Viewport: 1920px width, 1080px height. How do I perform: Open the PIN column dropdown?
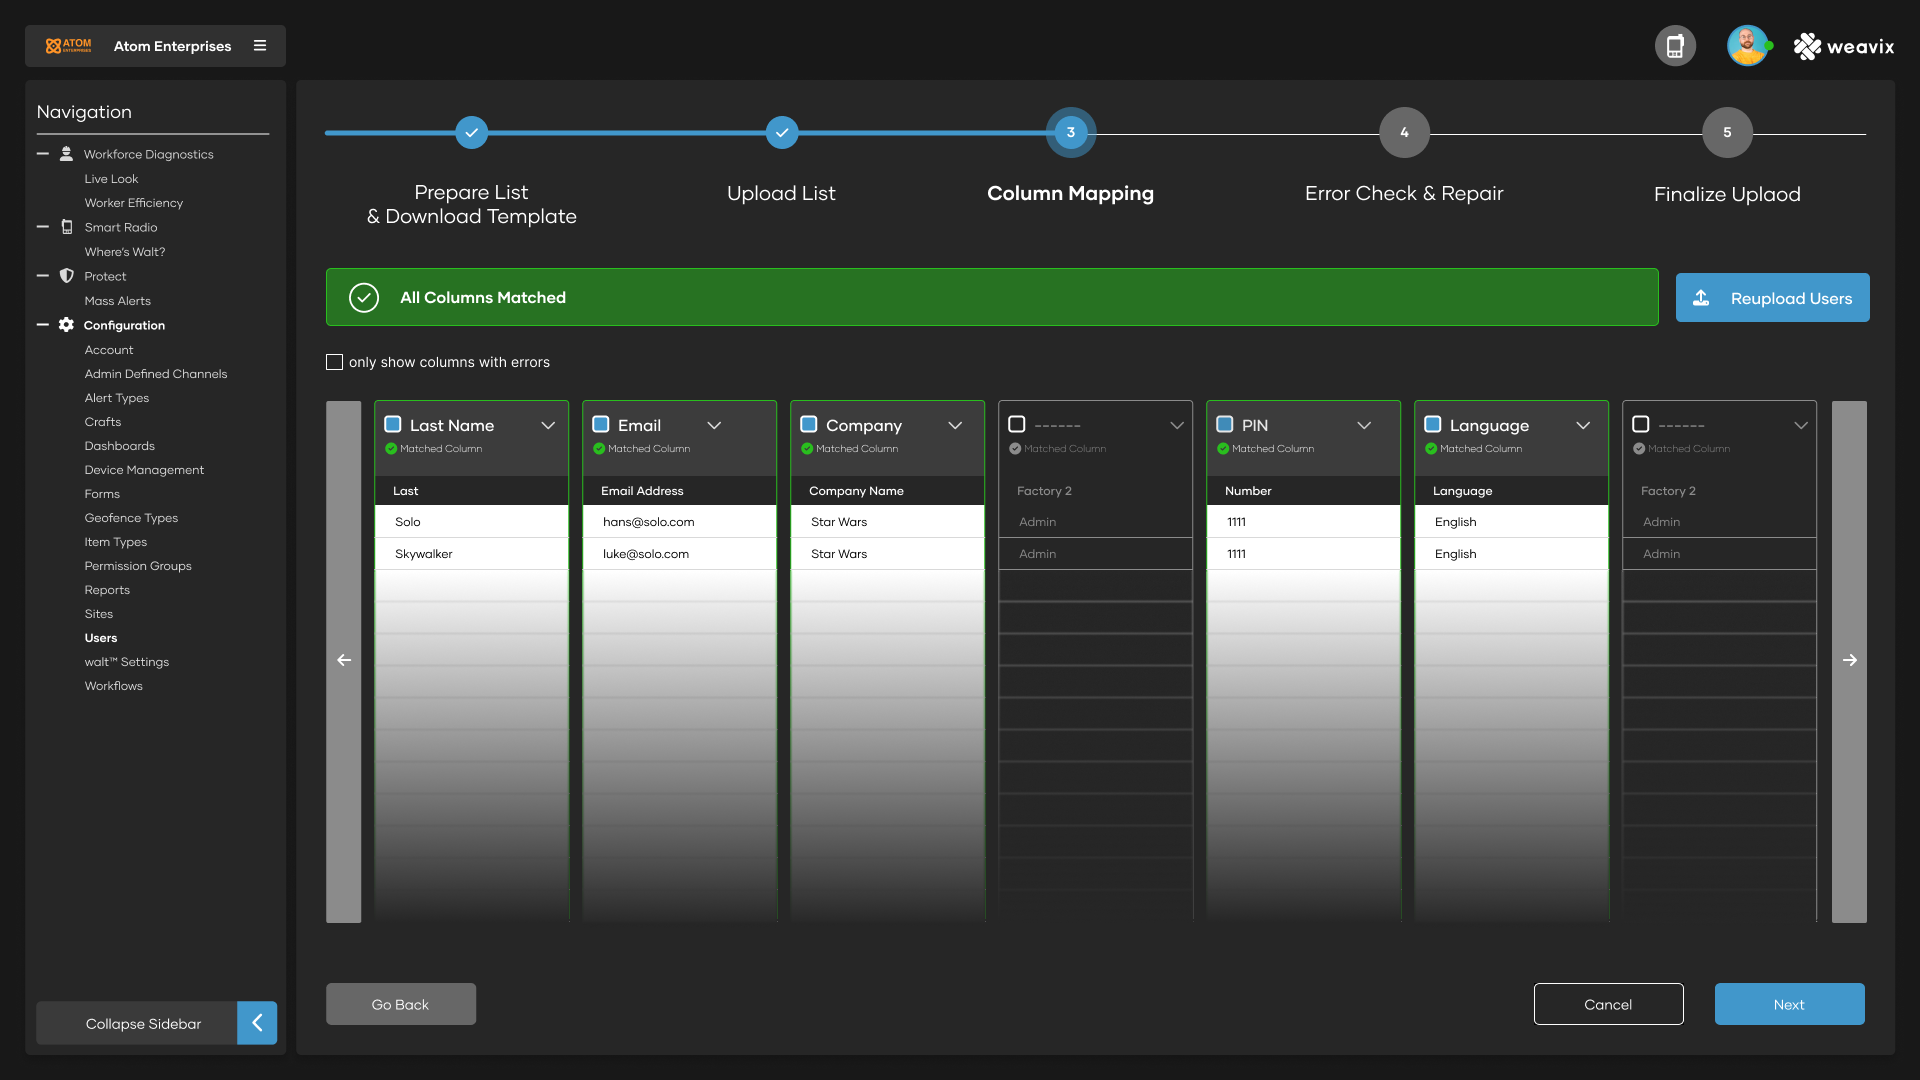point(1364,426)
